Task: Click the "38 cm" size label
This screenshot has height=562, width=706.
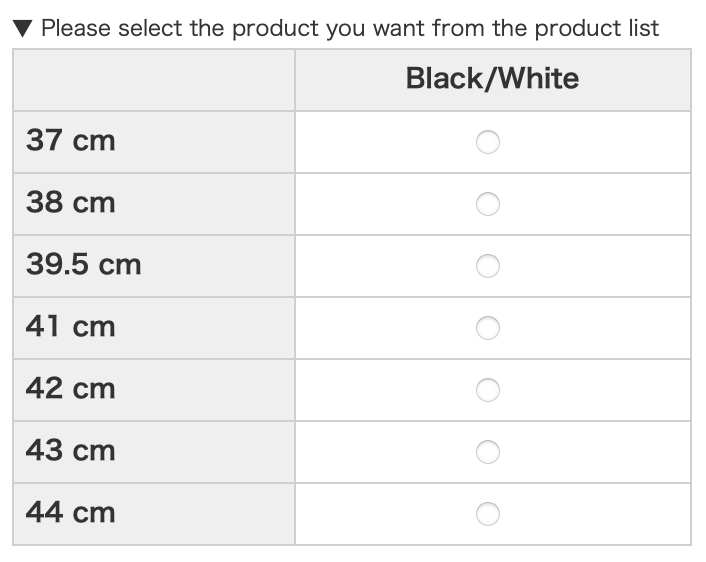Action: point(71,203)
